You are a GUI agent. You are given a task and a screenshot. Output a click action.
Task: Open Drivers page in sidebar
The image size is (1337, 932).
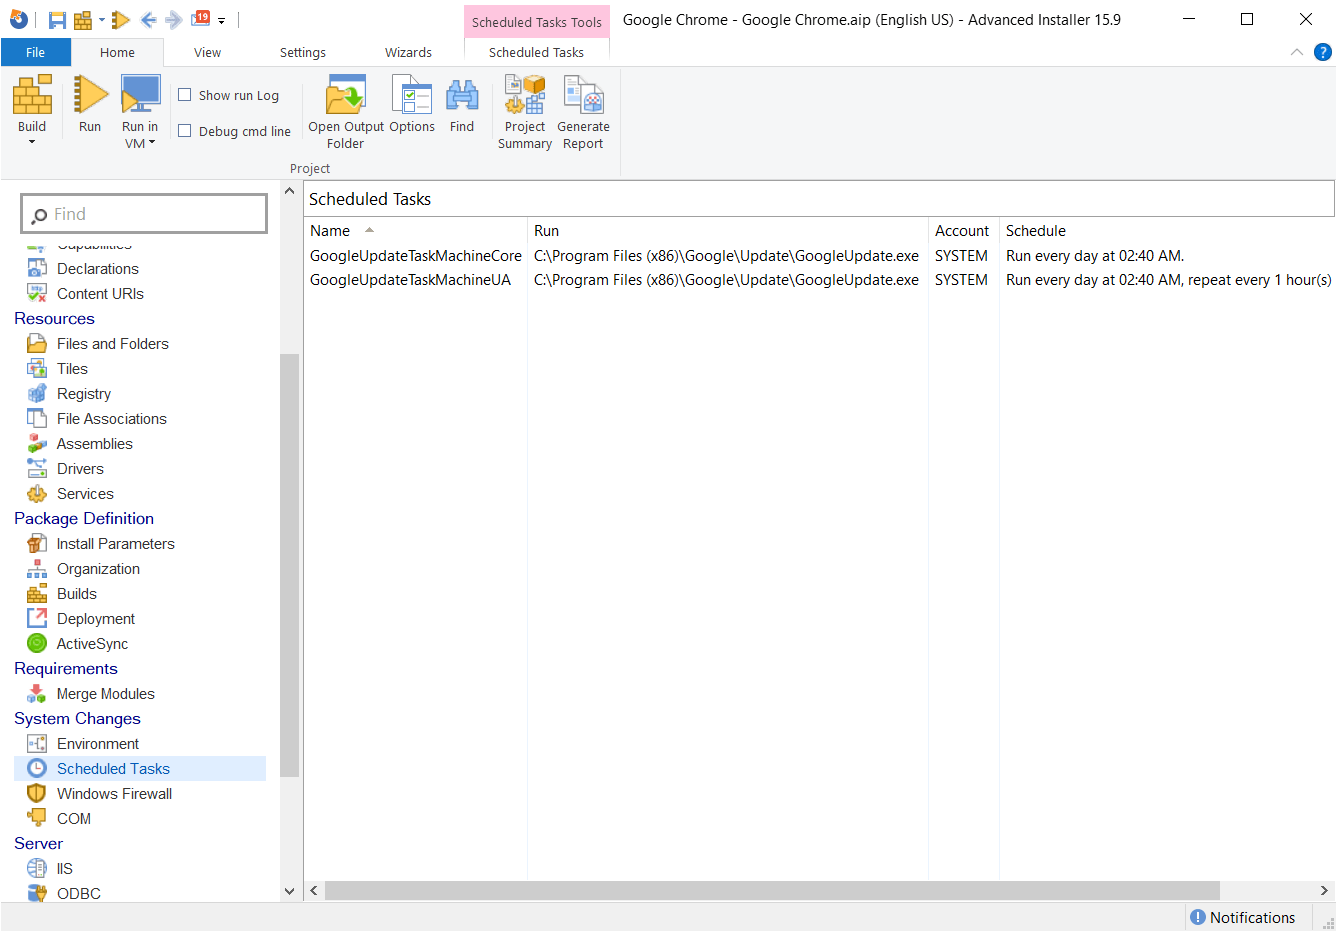click(x=80, y=468)
